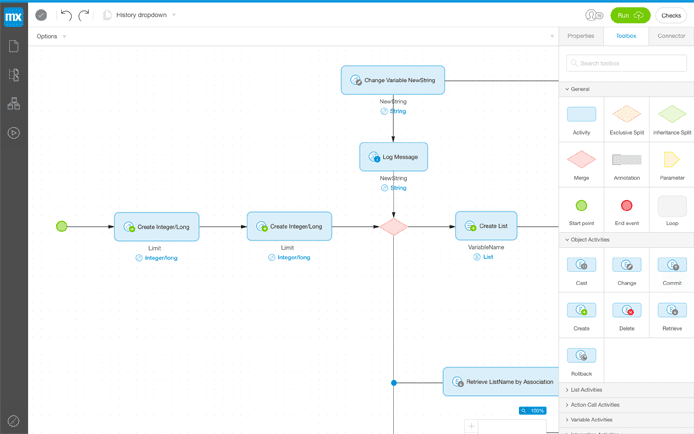This screenshot has width=694, height=434.
Task: Collapse the Object Activities section
Action: pos(626,239)
